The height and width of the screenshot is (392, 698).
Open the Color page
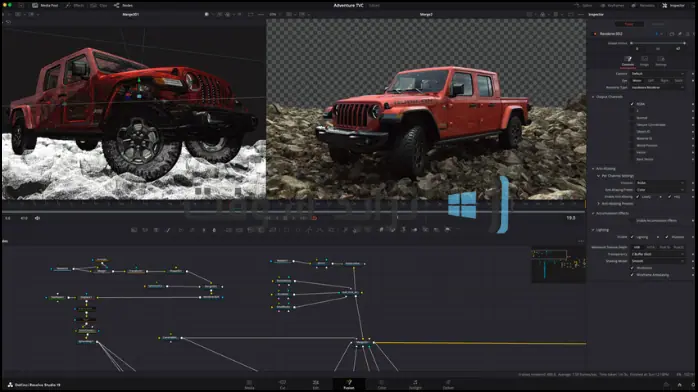pyautogui.click(x=382, y=384)
